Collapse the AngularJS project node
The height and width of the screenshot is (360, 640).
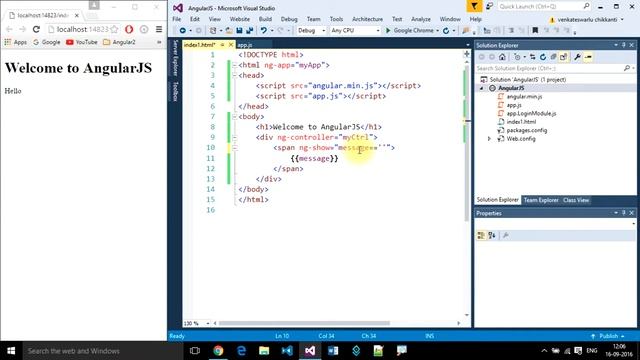click(481, 88)
